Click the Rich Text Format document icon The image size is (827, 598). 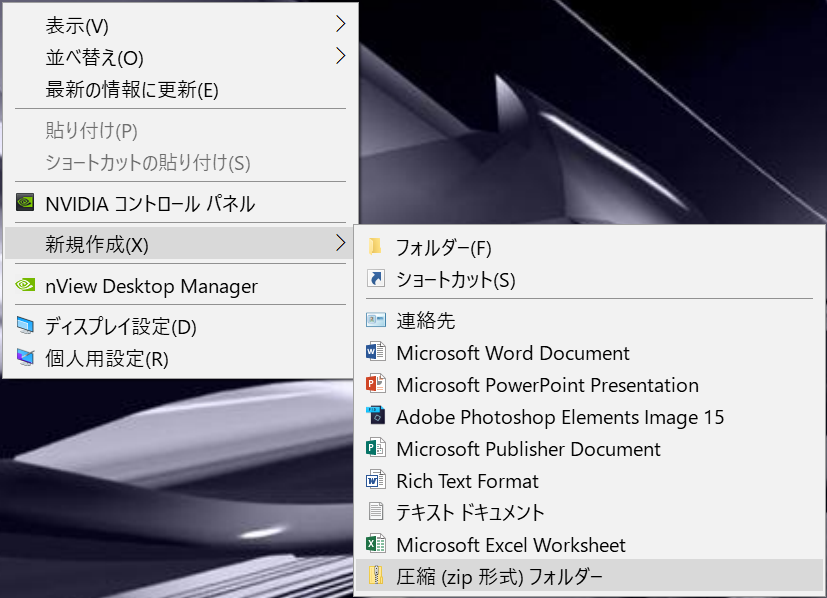(x=376, y=480)
